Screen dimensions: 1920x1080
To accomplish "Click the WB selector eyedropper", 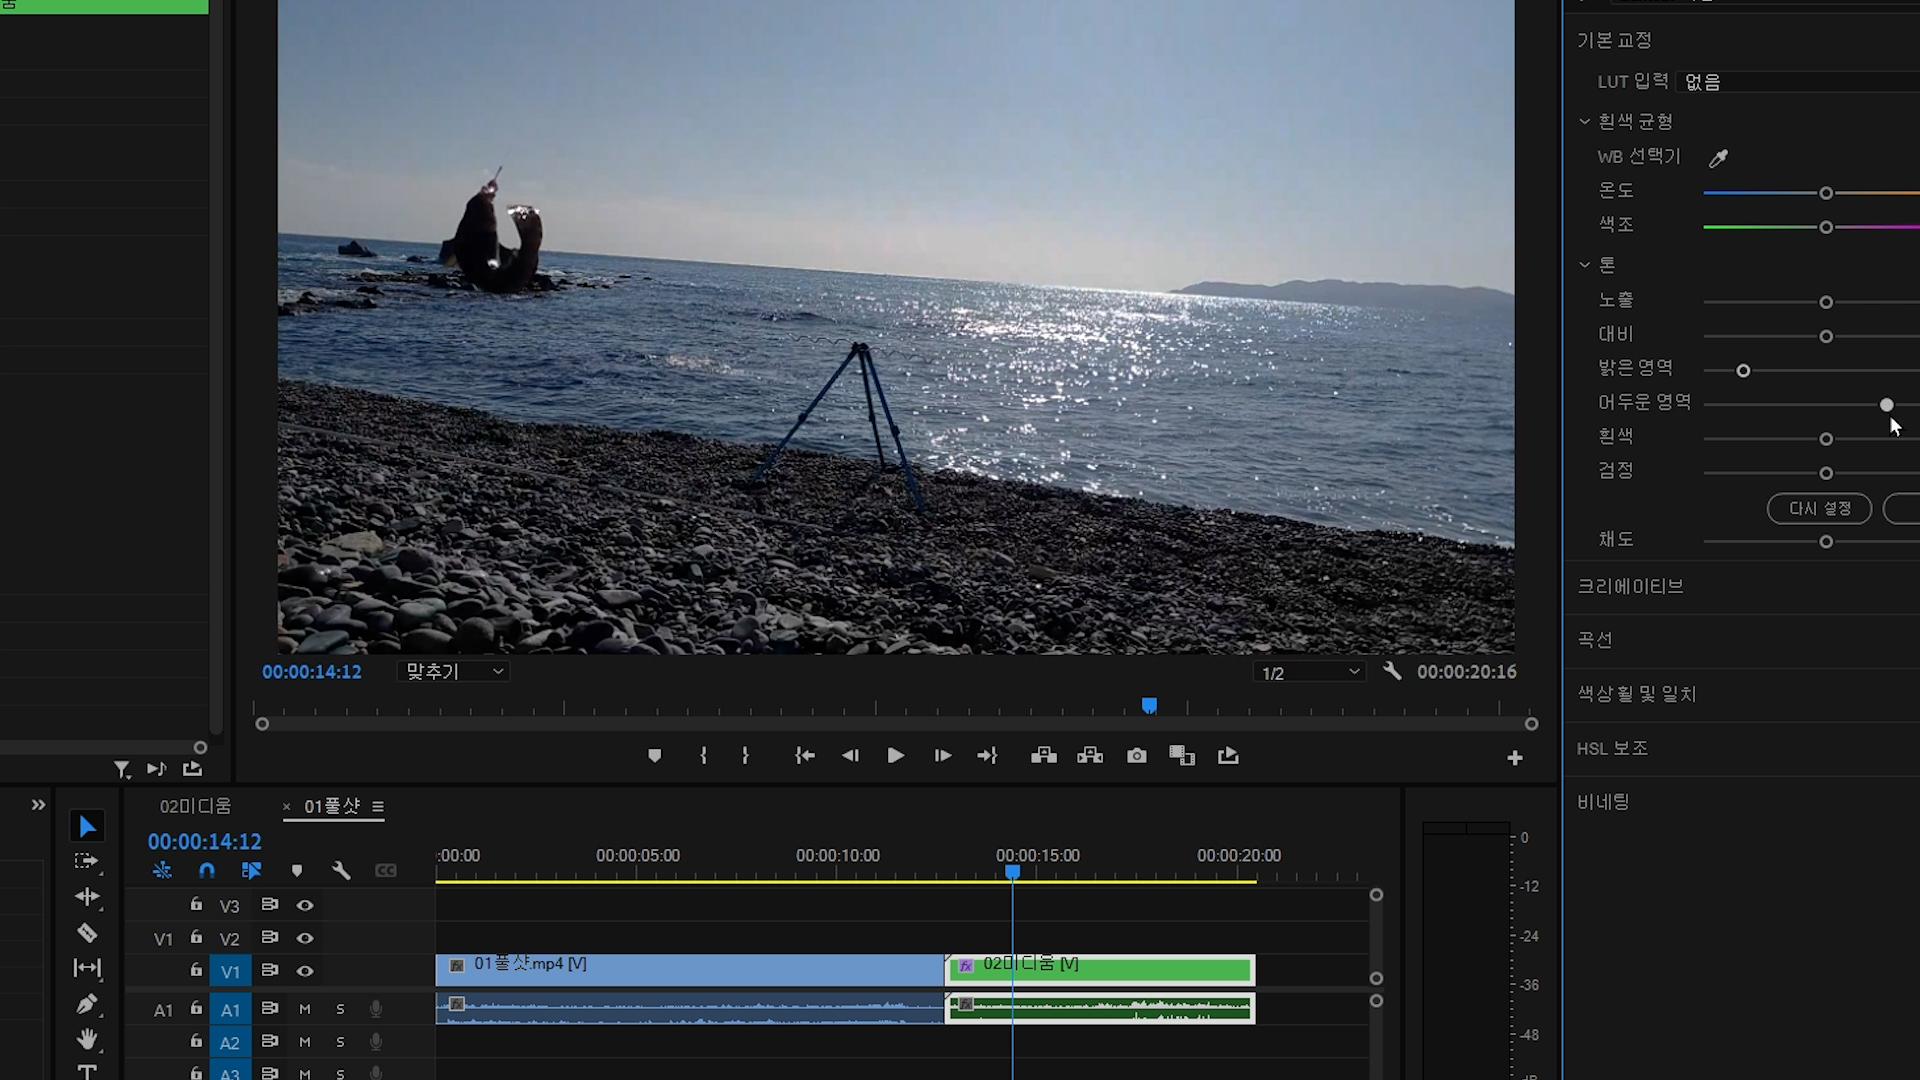I will 1718,158.
